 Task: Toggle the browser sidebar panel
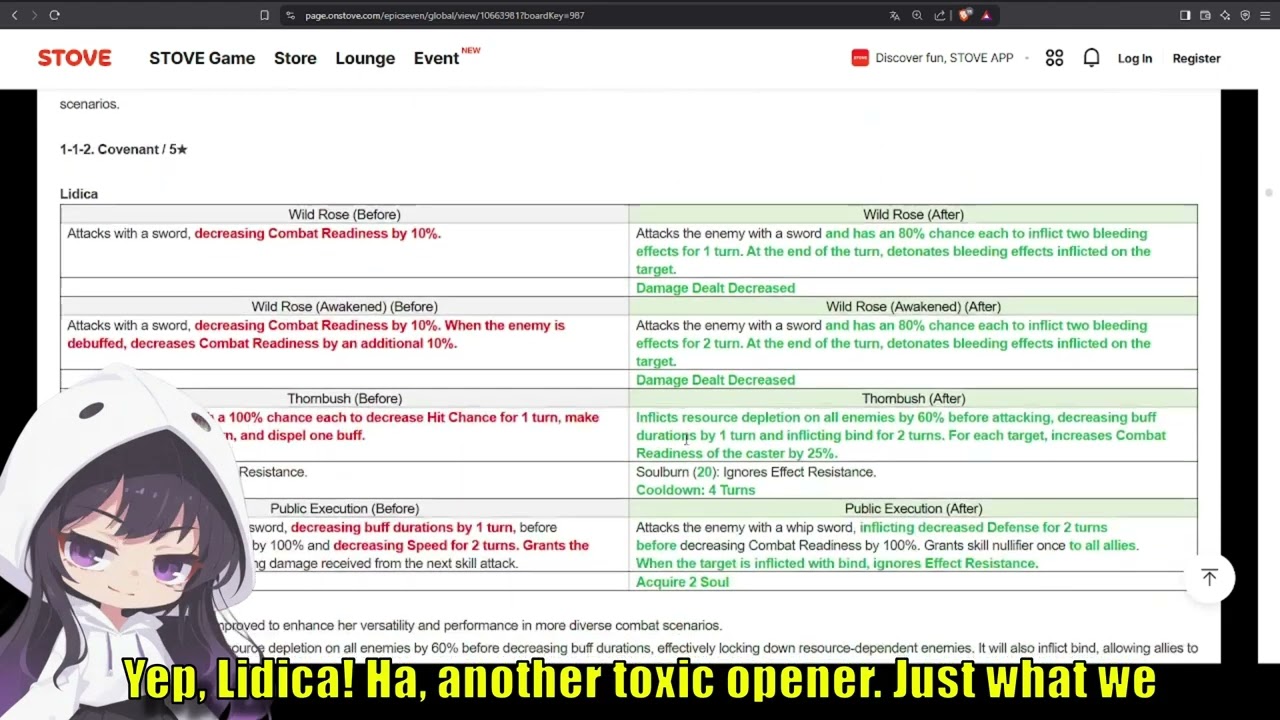(x=1185, y=15)
